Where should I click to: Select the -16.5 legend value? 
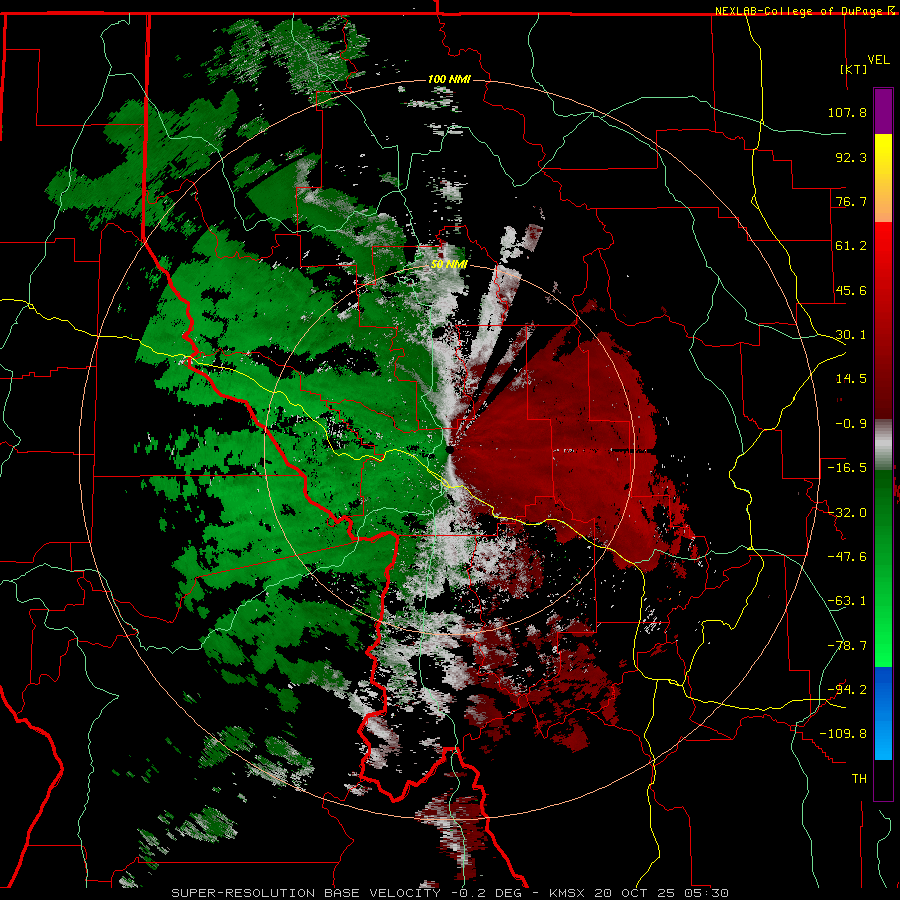(x=847, y=468)
